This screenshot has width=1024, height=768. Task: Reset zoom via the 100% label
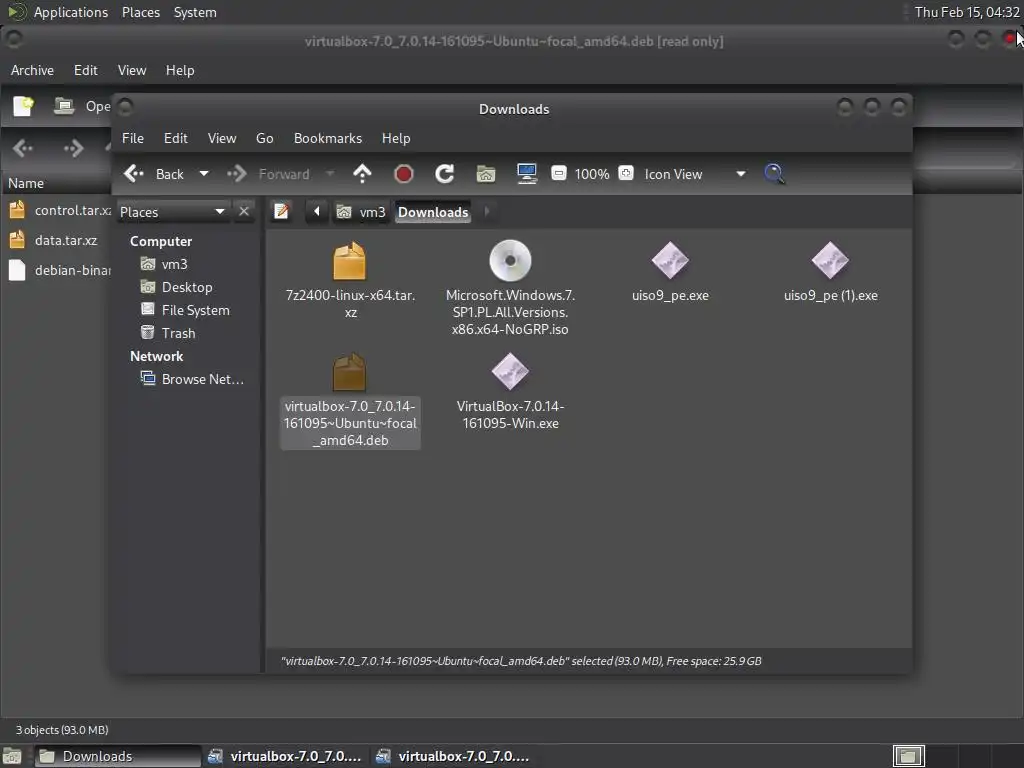click(x=592, y=174)
